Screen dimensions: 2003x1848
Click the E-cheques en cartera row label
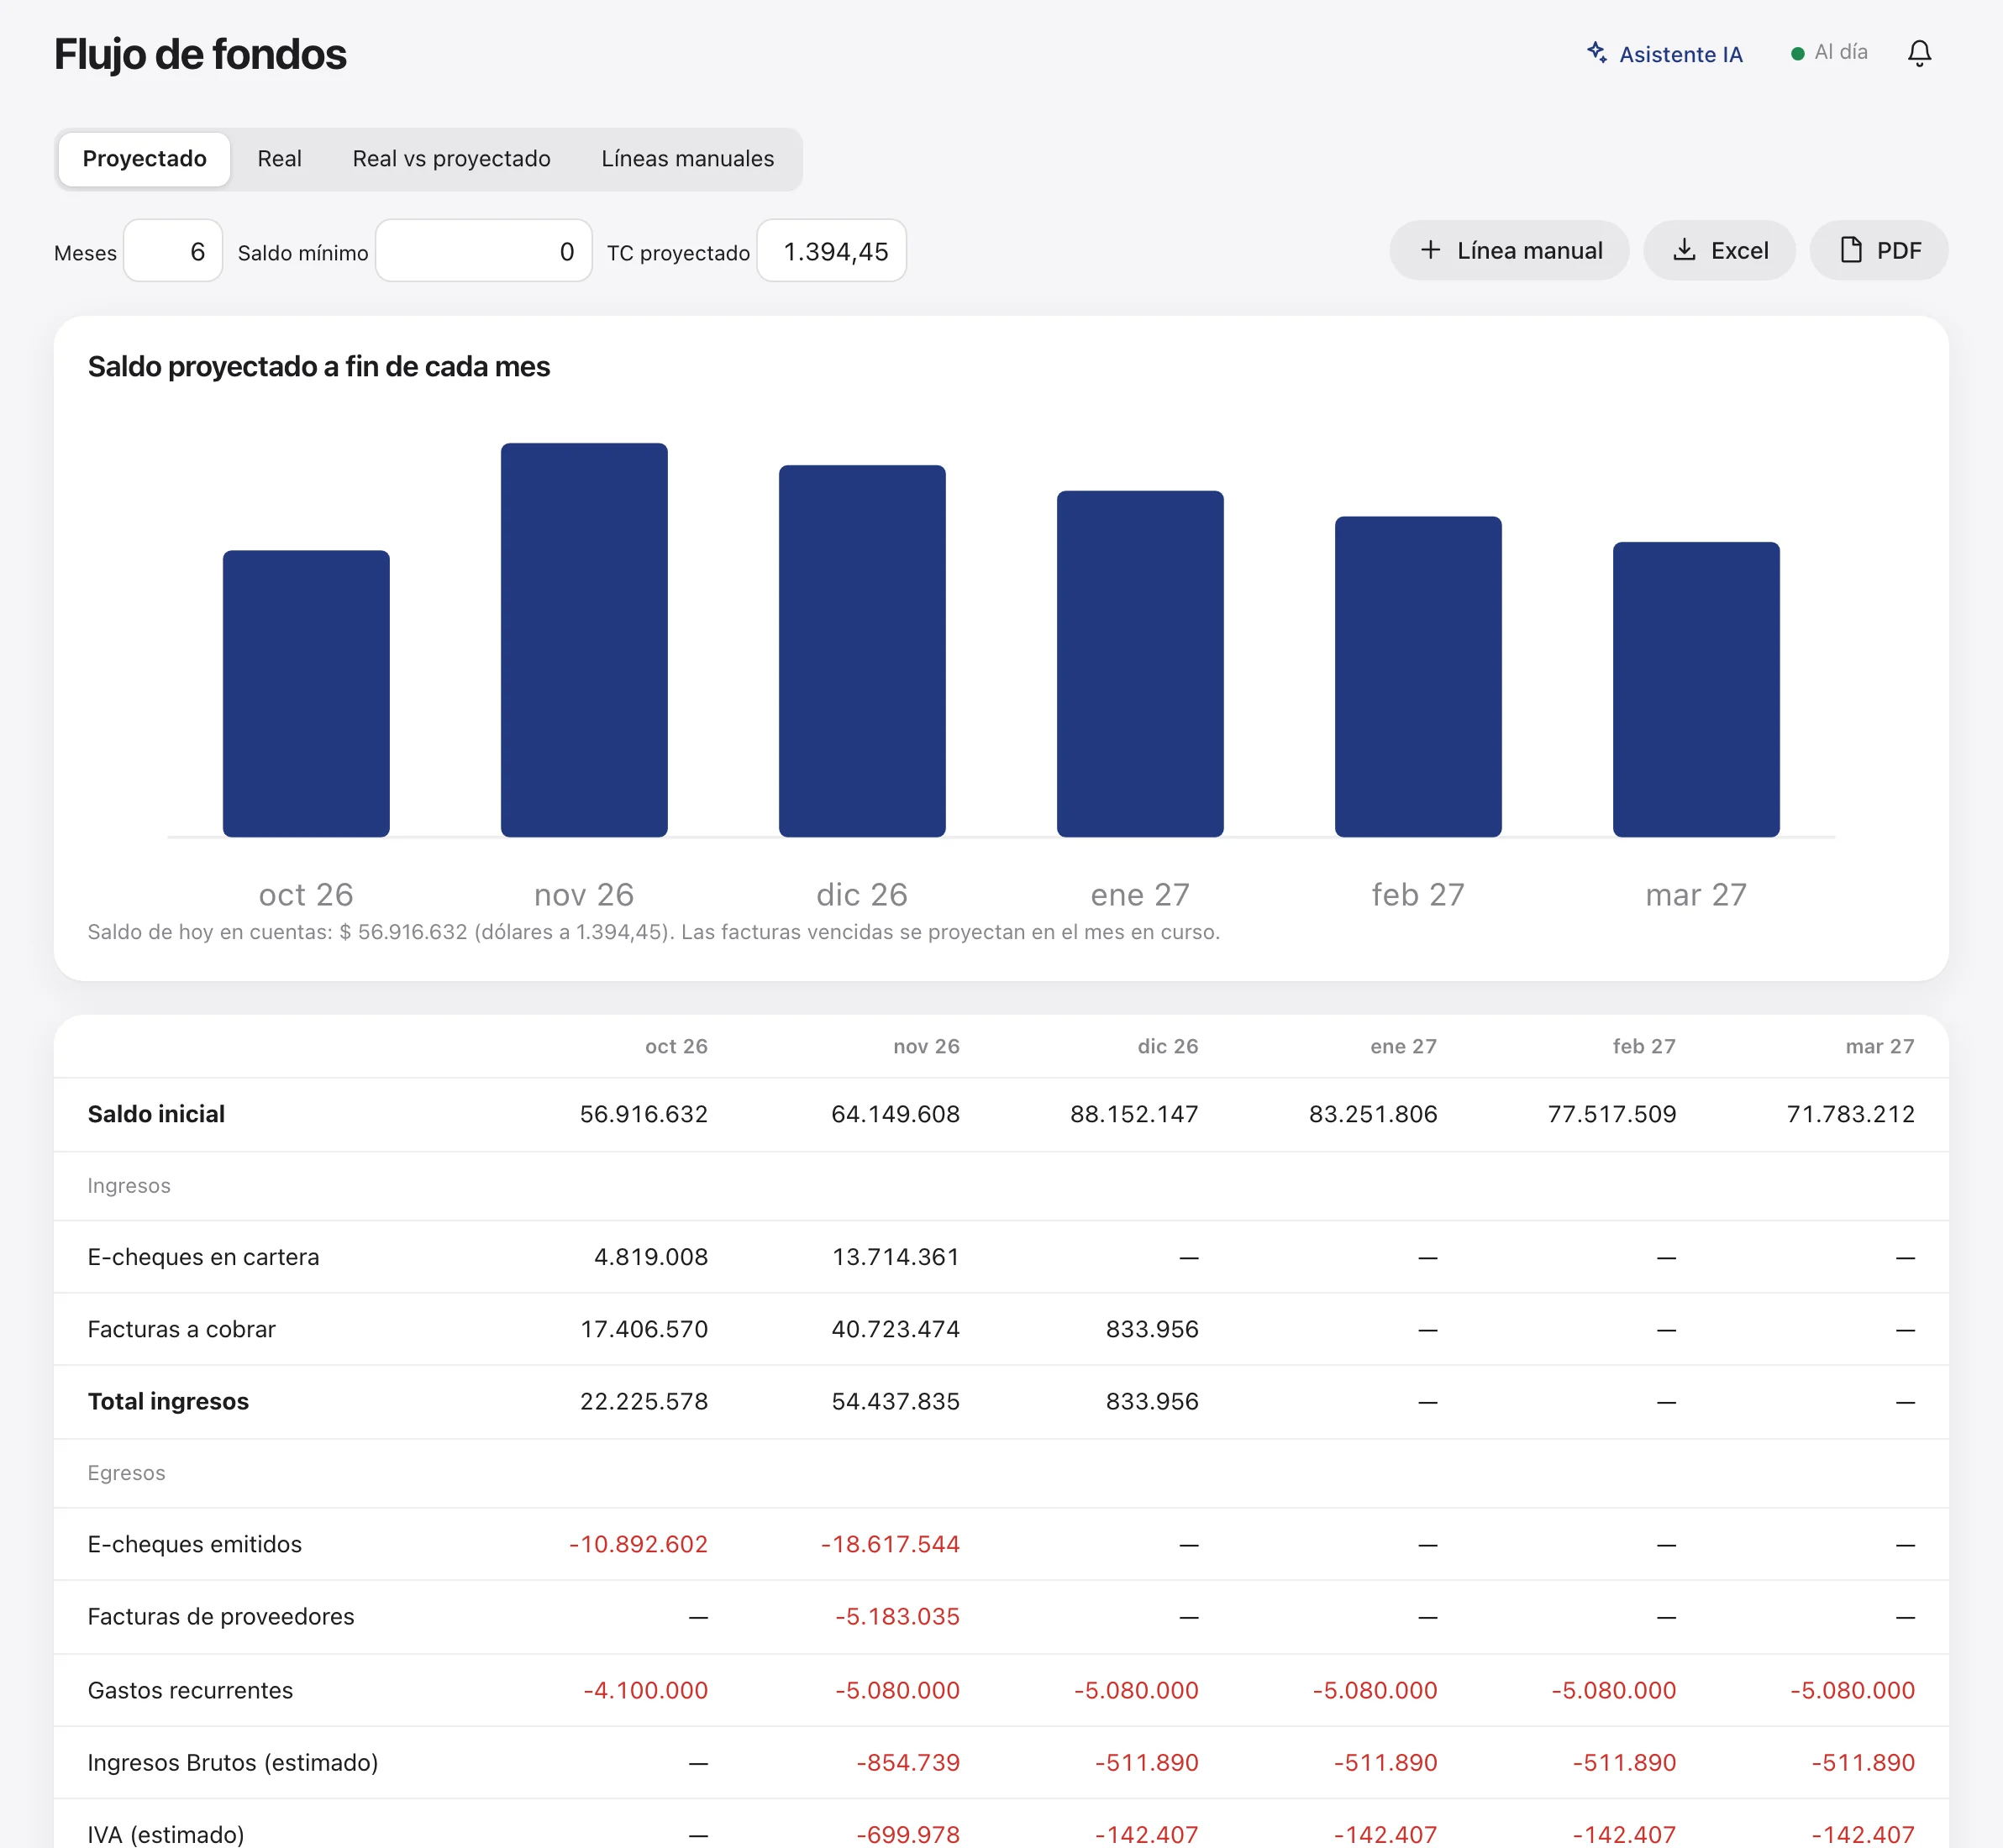[x=203, y=1257]
